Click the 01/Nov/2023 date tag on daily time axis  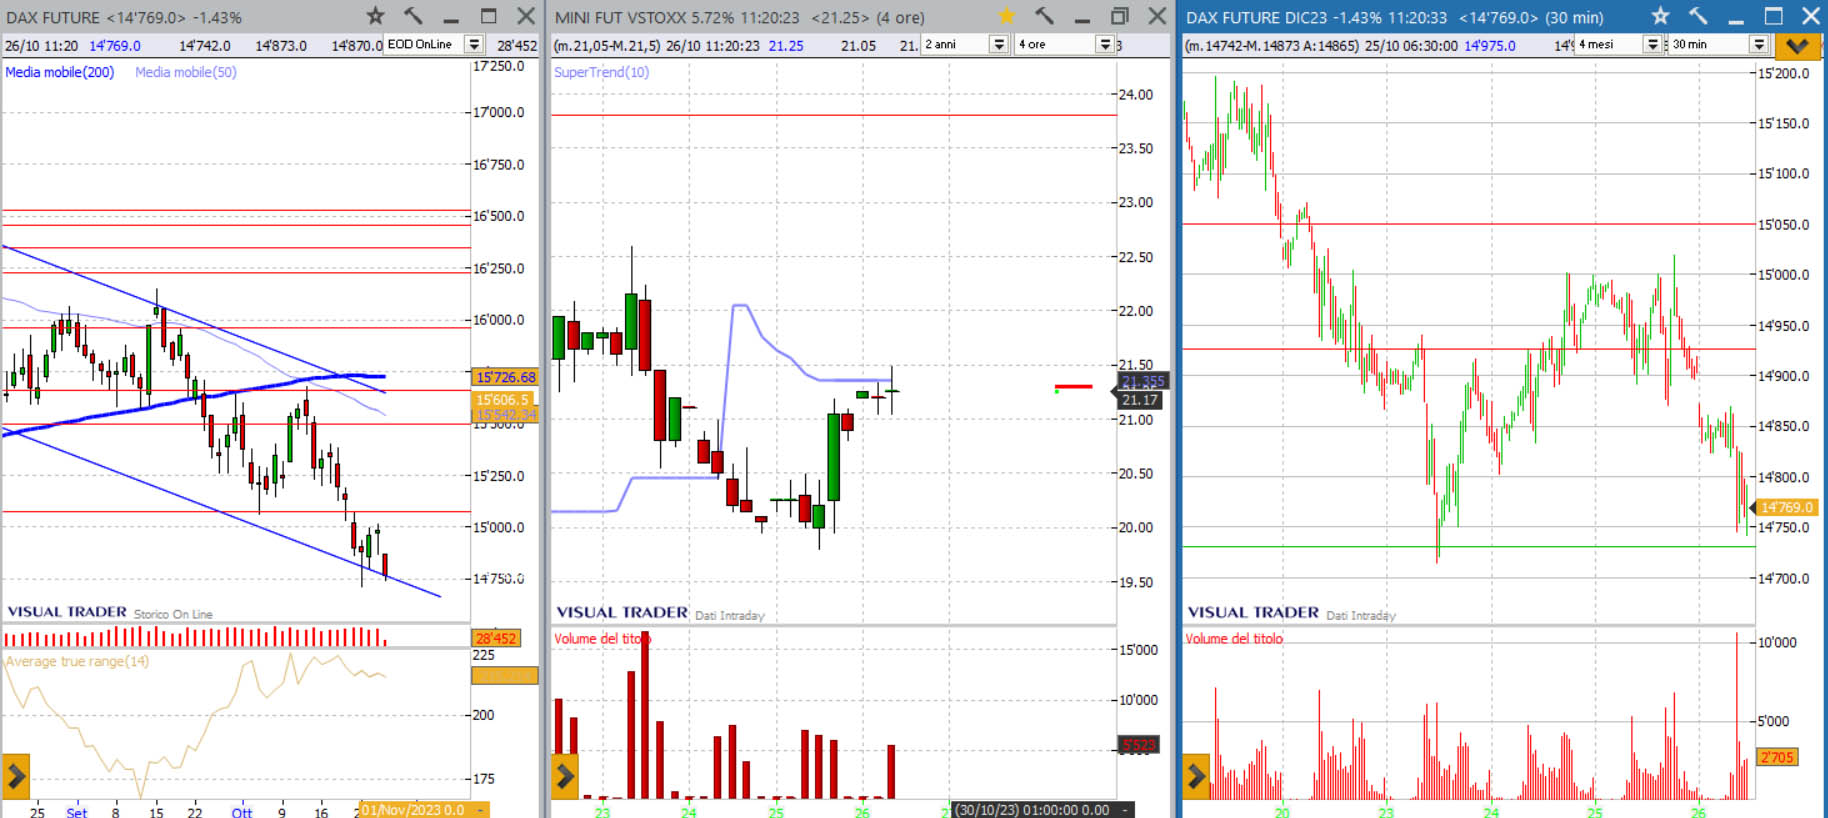pos(422,810)
